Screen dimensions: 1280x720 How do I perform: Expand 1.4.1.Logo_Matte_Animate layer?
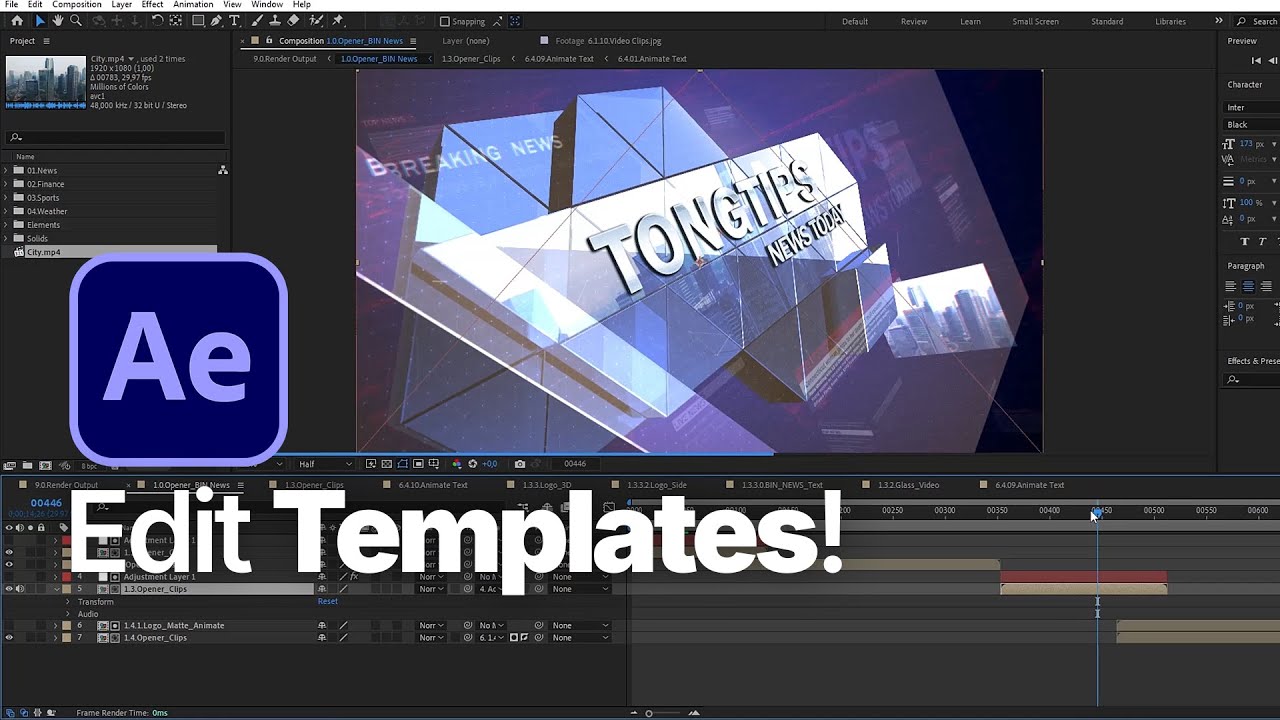pyautogui.click(x=55, y=626)
